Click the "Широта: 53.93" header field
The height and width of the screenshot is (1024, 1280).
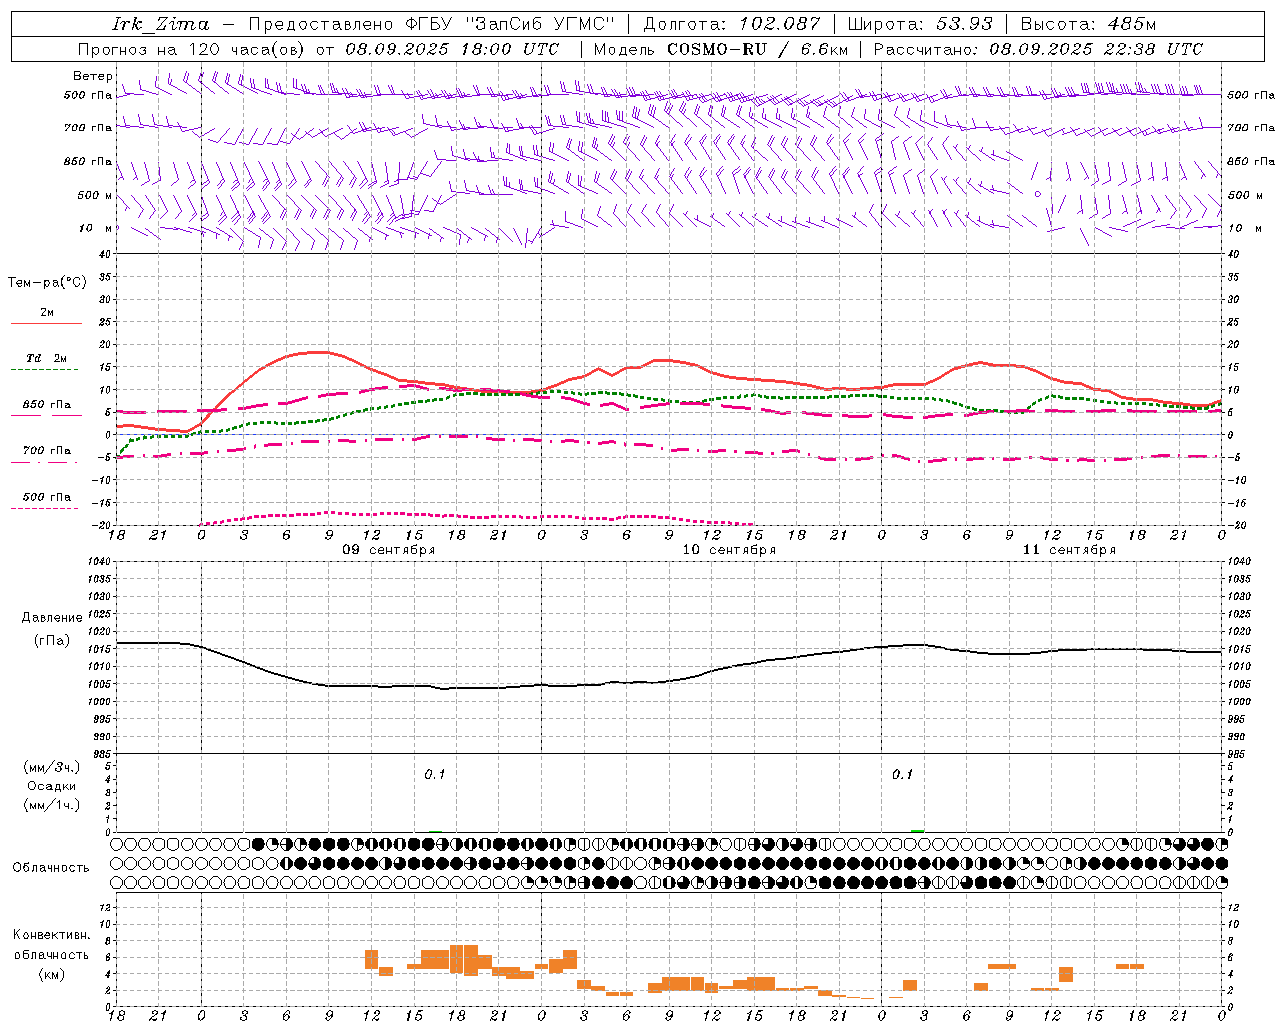(920, 24)
